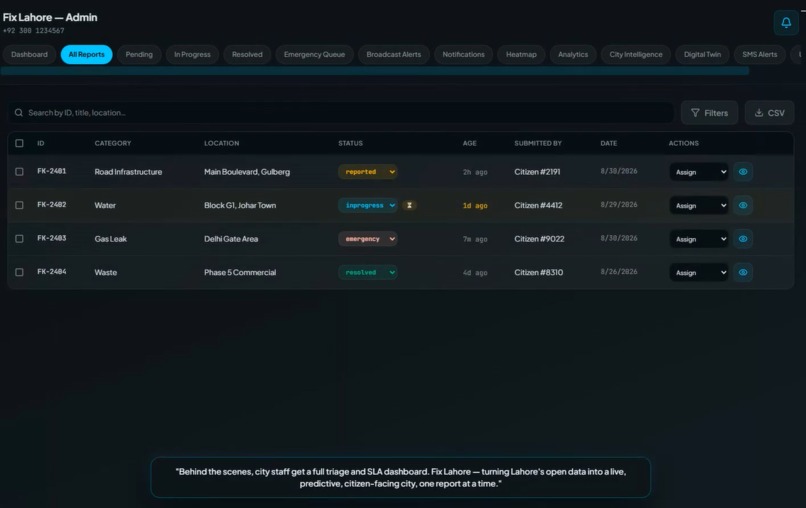Click the STATUS column header
This screenshot has height=508, width=806.
point(351,143)
